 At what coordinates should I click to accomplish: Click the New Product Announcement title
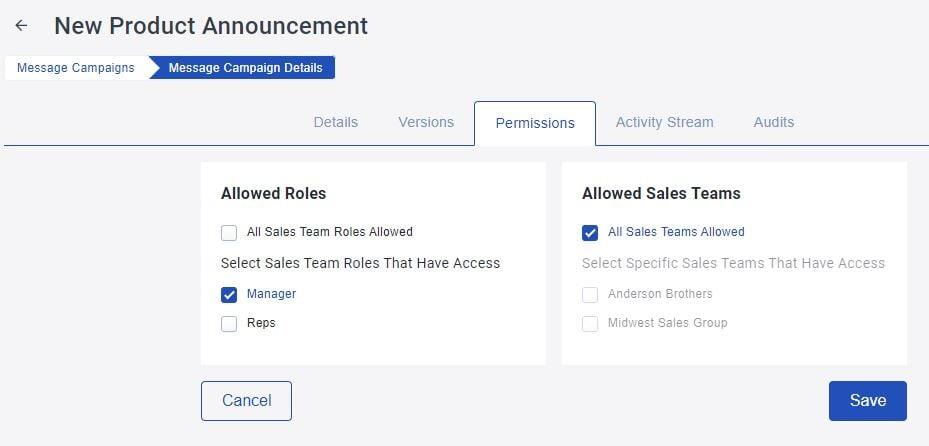[x=211, y=26]
